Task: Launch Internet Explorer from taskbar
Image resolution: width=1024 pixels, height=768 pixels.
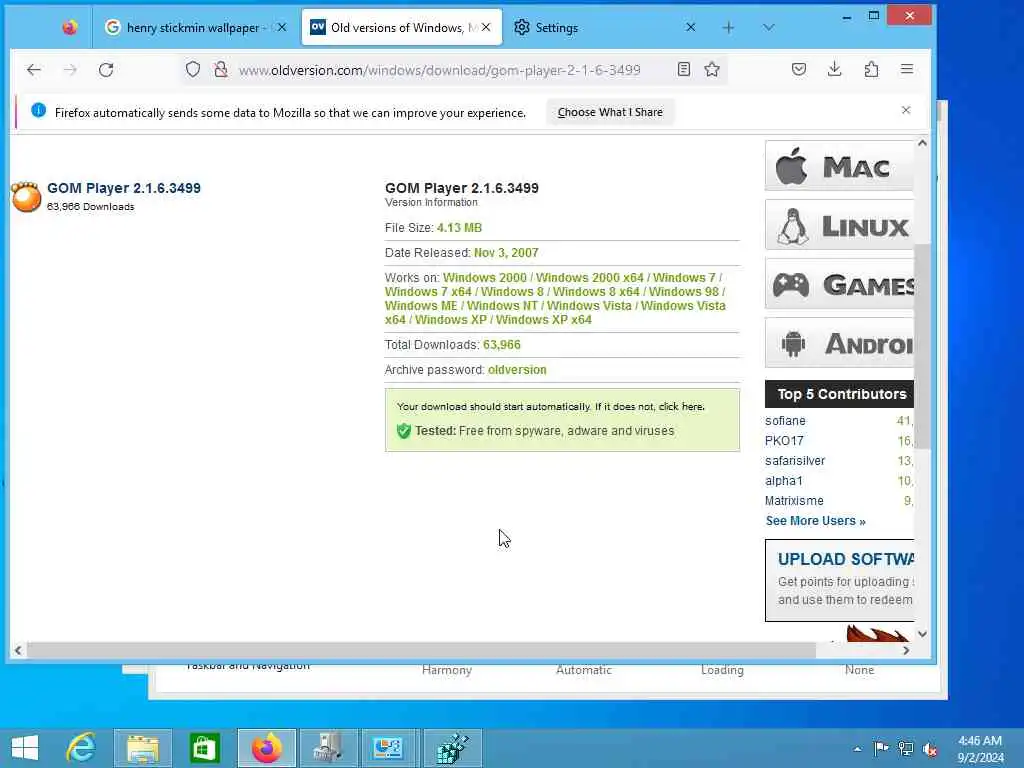Action: (81, 748)
